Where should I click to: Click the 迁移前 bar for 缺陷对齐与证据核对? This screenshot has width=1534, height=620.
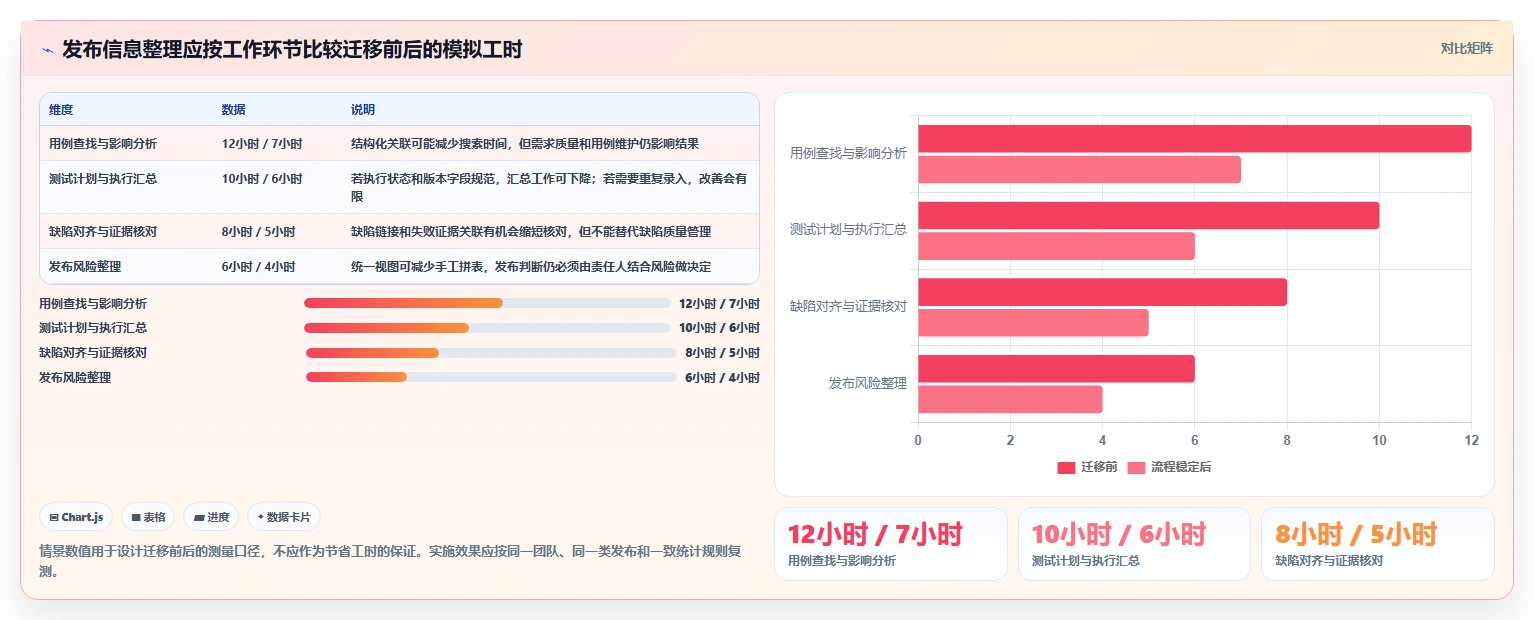pyautogui.click(x=1102, y=292)
